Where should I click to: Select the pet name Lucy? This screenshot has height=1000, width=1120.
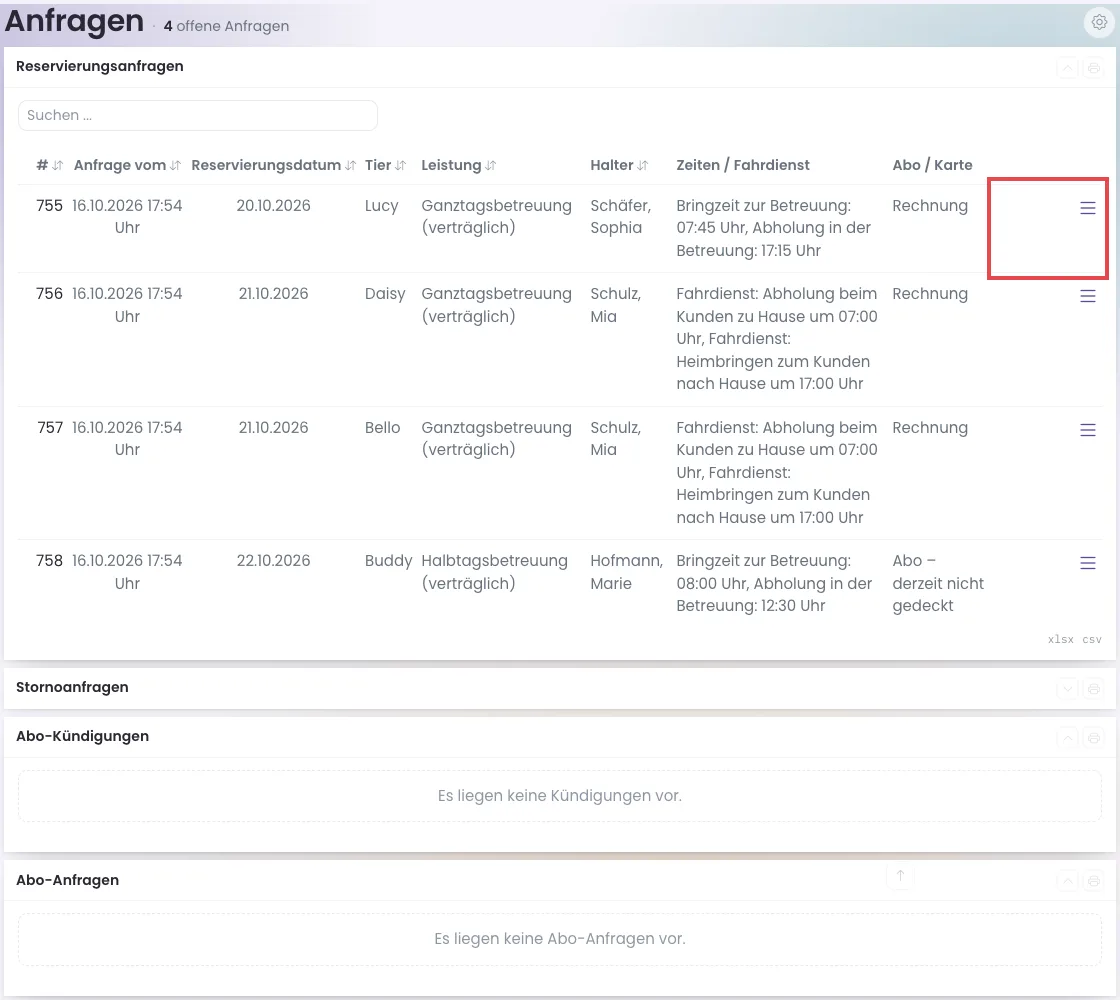click(381, 206)
